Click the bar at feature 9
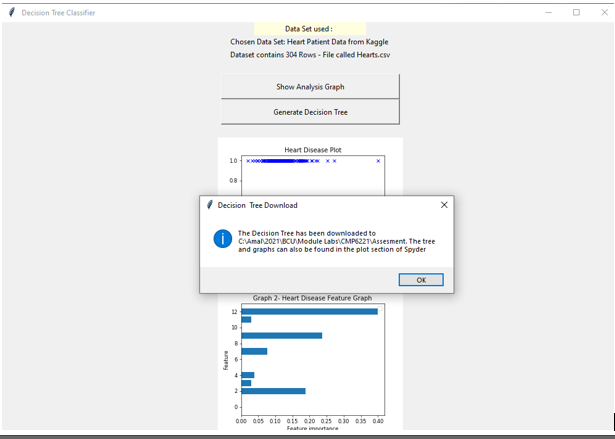 282,335
